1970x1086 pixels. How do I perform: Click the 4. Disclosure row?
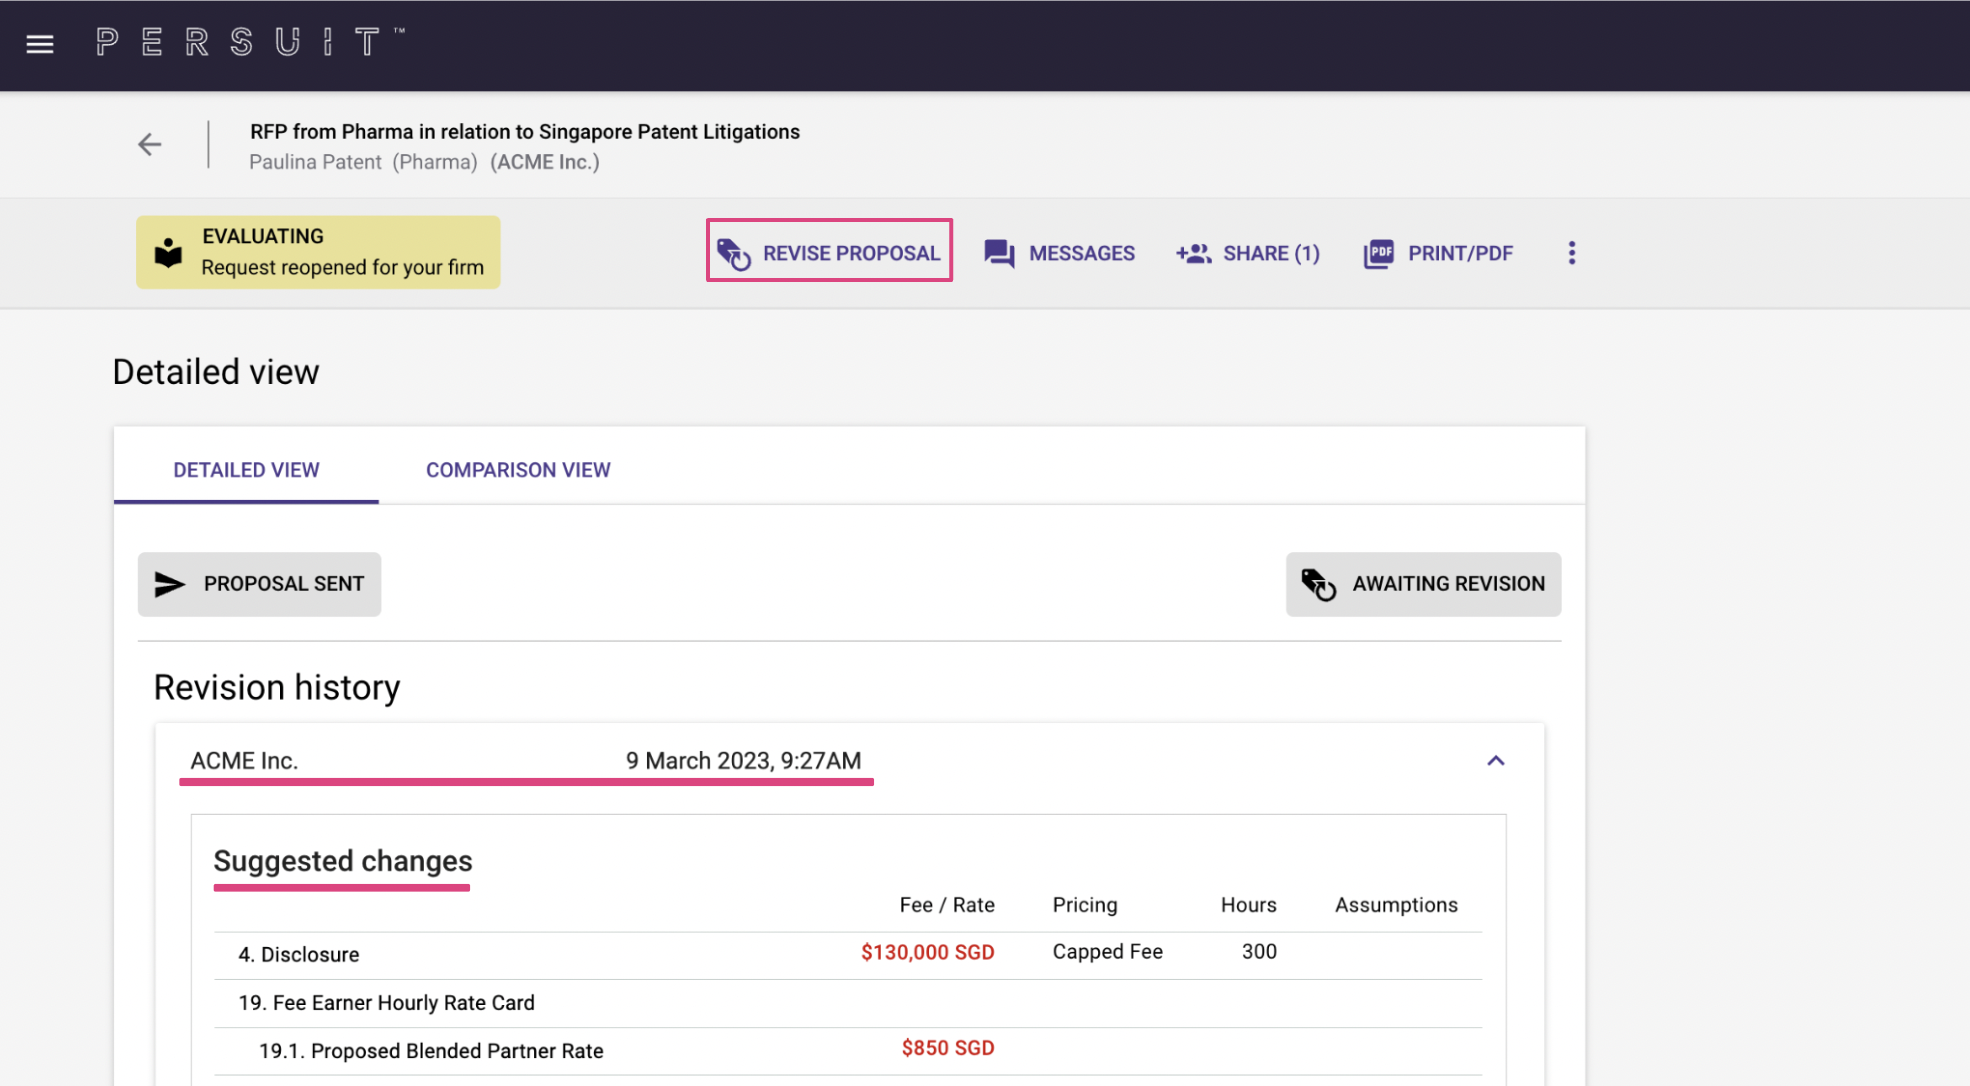[x=848, y=955]
